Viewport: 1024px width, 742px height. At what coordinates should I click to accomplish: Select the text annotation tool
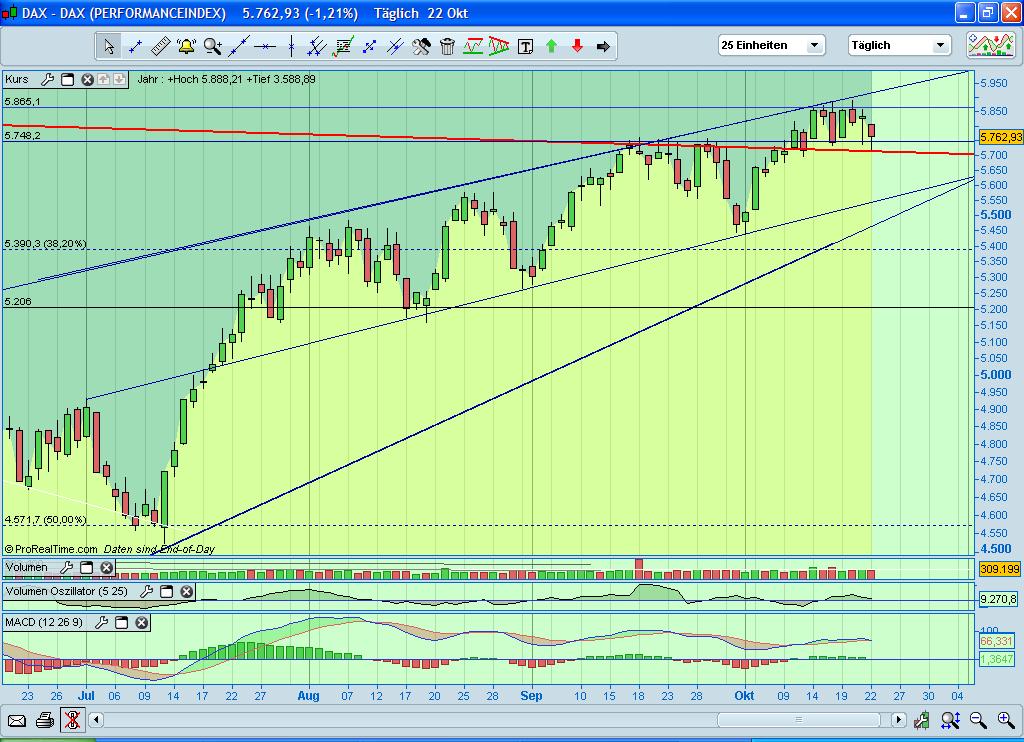coord(525,46)
